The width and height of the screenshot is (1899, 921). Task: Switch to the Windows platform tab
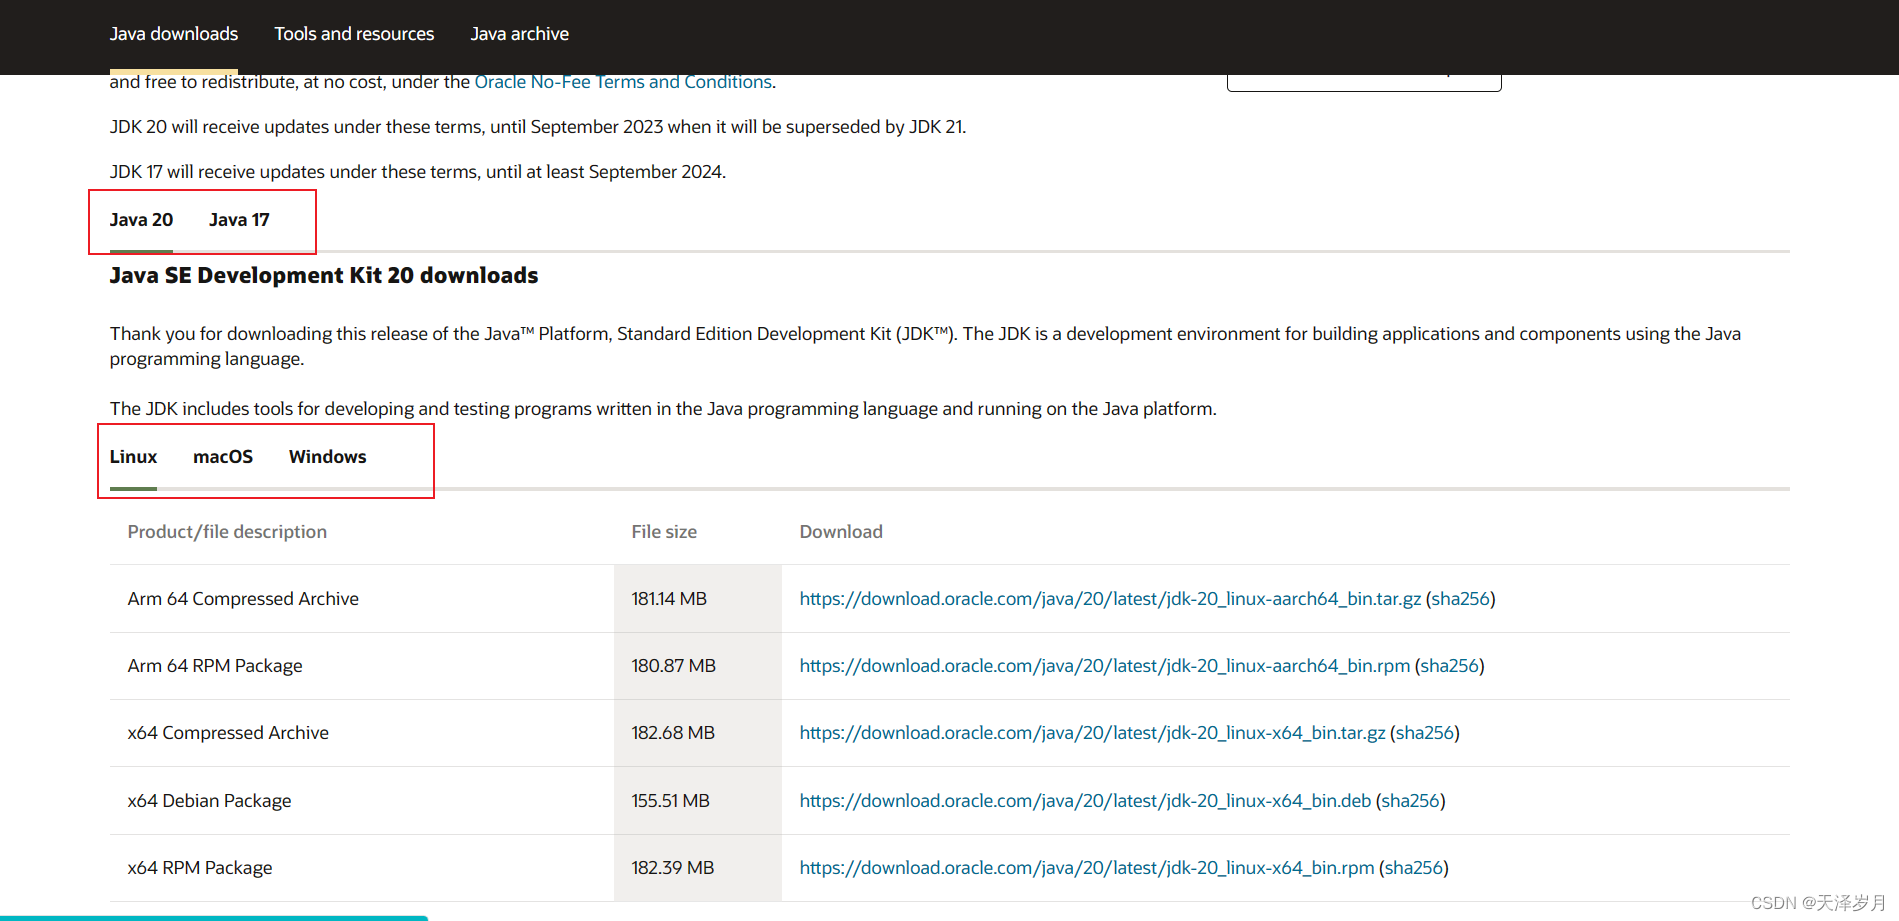[x=328, y=457]
